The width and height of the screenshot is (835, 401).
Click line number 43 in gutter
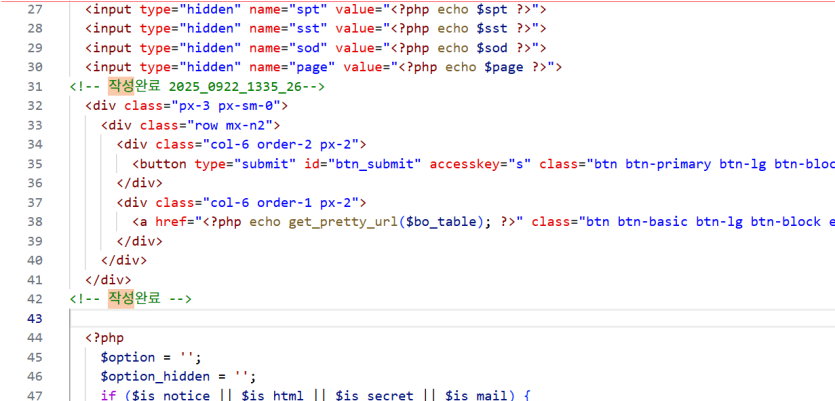pyautogui.click(x=35, y=318)
